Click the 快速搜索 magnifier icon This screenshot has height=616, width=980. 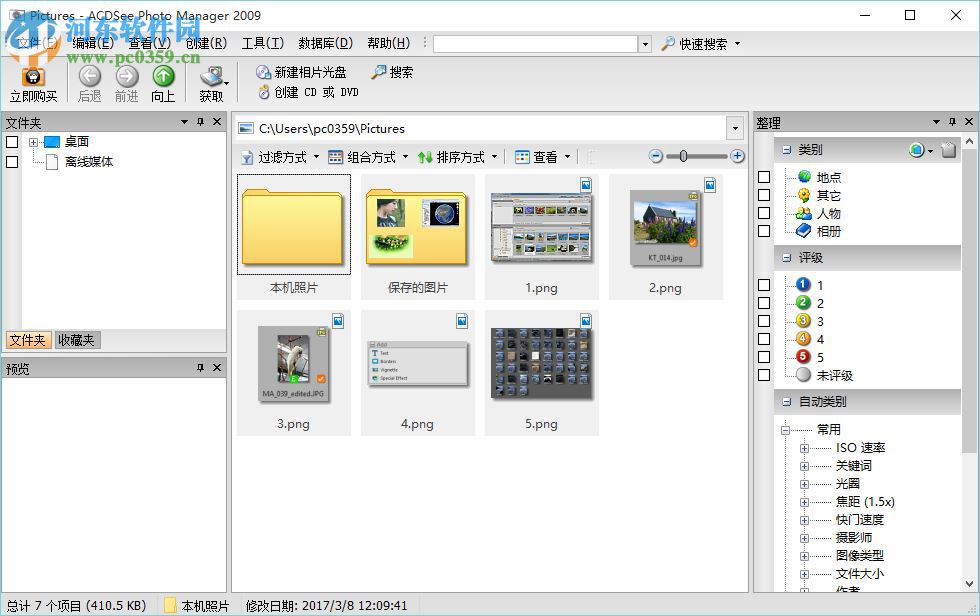tap(668, 44)
